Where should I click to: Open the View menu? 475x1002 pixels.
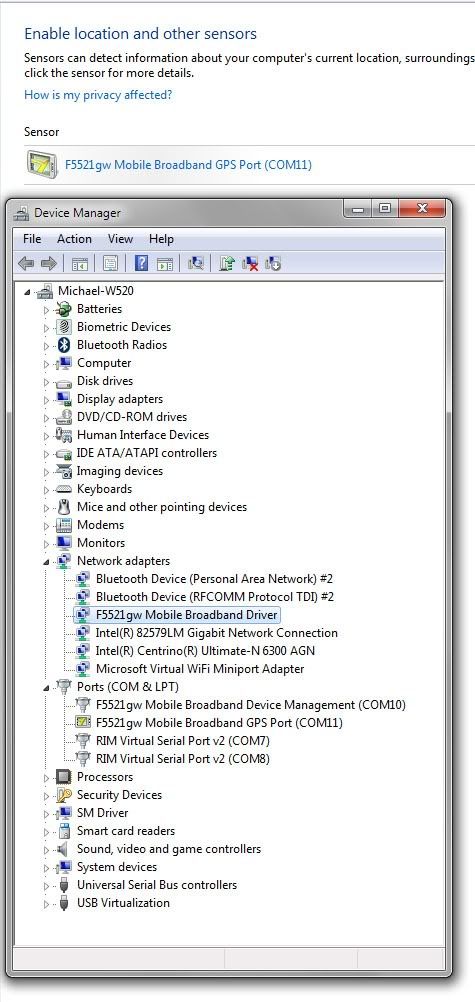pos(120,239)
